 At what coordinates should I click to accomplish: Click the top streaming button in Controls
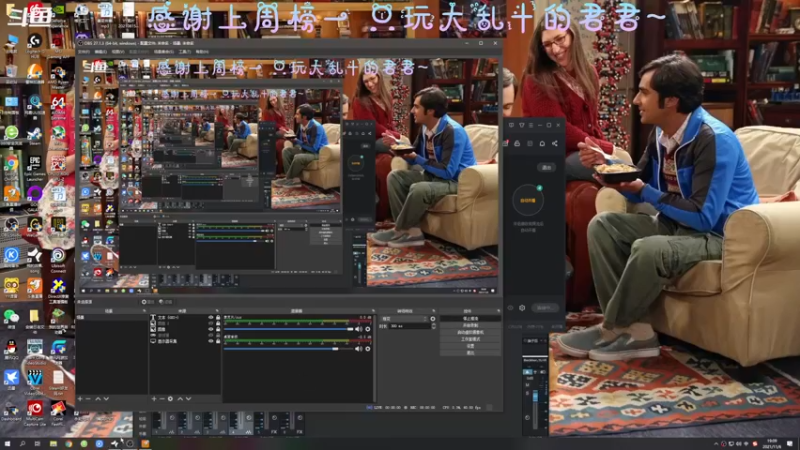(x=470, y=318)
